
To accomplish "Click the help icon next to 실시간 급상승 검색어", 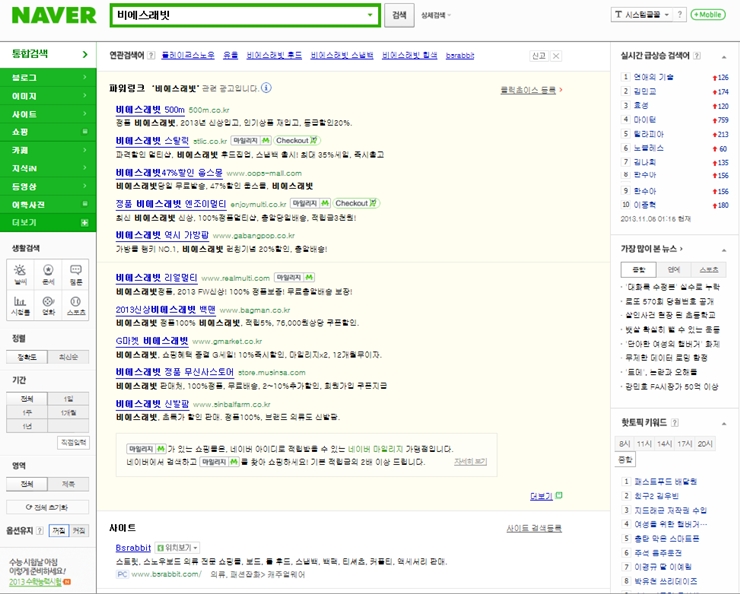I will coord(697,56).
